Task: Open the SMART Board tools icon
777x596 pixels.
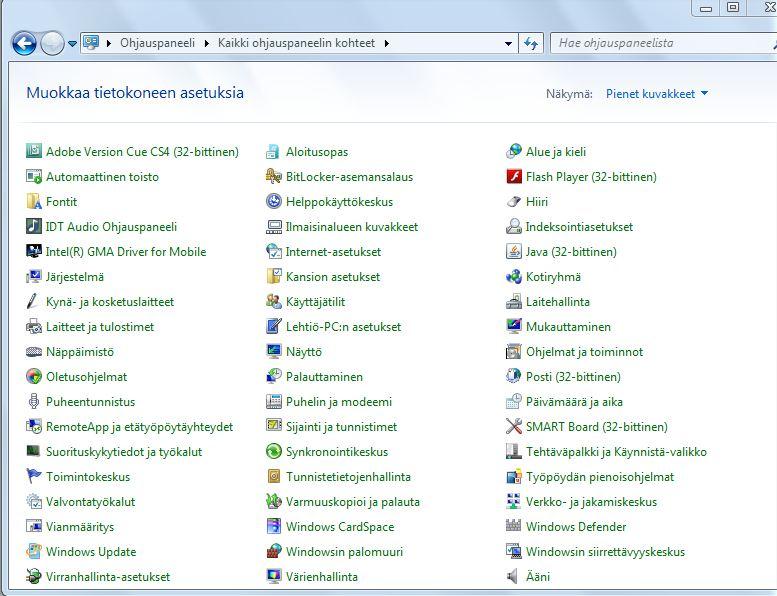Action: click(514, 426)
